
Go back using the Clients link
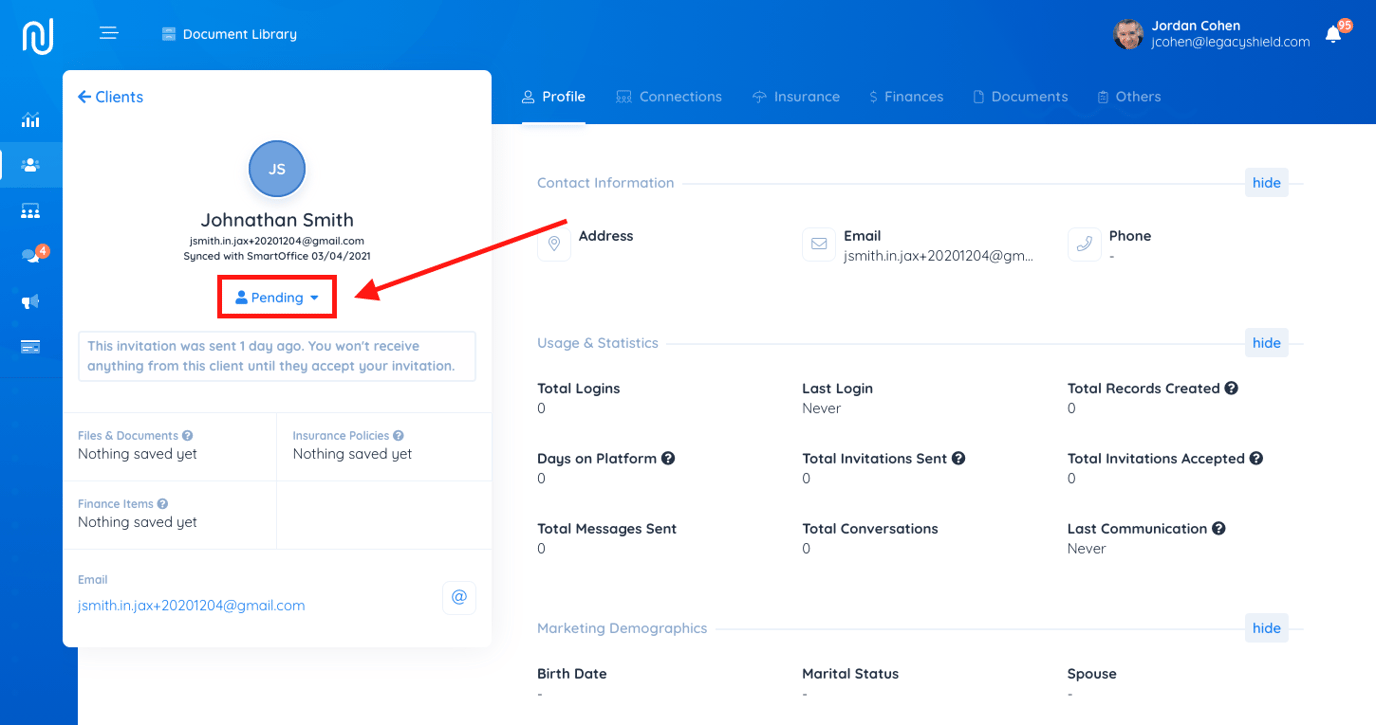(110, 96)
